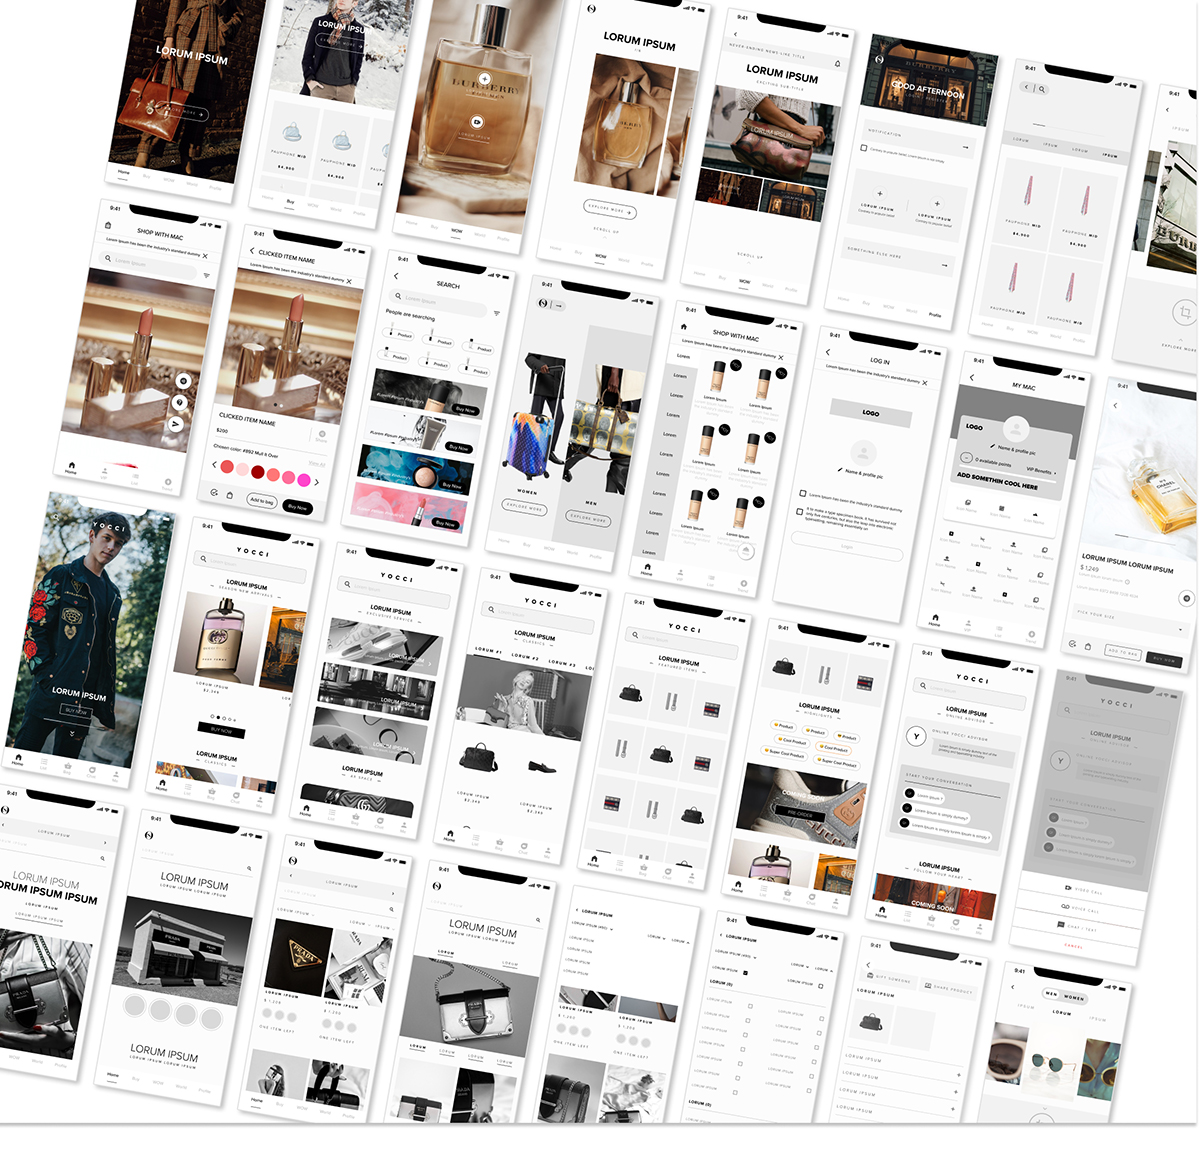Tick the first checkbox on the Log In screen
This screenshot has width=1200, height=1166.
[802, 493]
